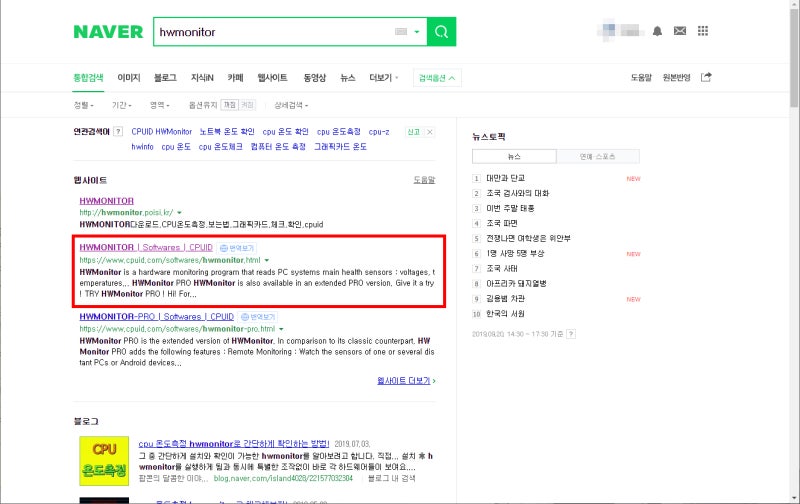Open blog post cpu 온도측정 hwmonitor로 간단하게

[234, 444]
